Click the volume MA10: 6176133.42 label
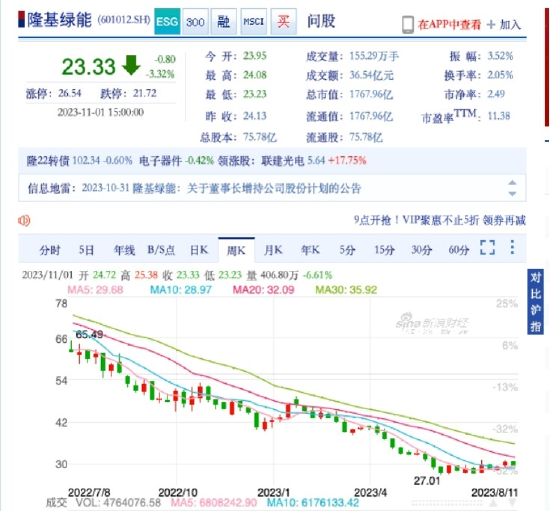This screenshot has height=511, width=550. coord(313,503)
